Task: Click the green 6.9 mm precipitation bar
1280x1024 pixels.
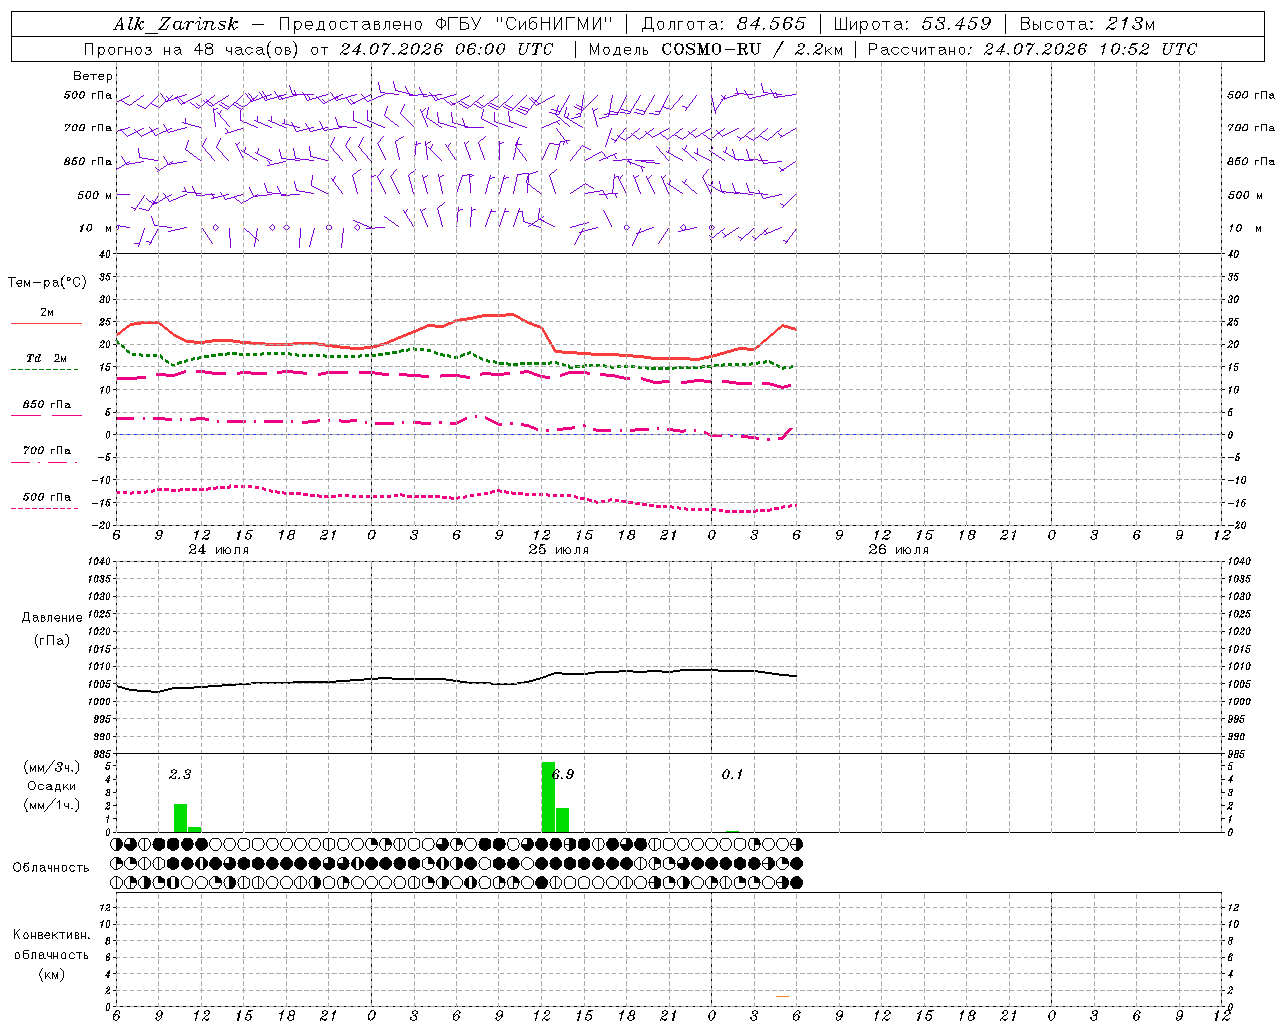Action: point(548,796)
